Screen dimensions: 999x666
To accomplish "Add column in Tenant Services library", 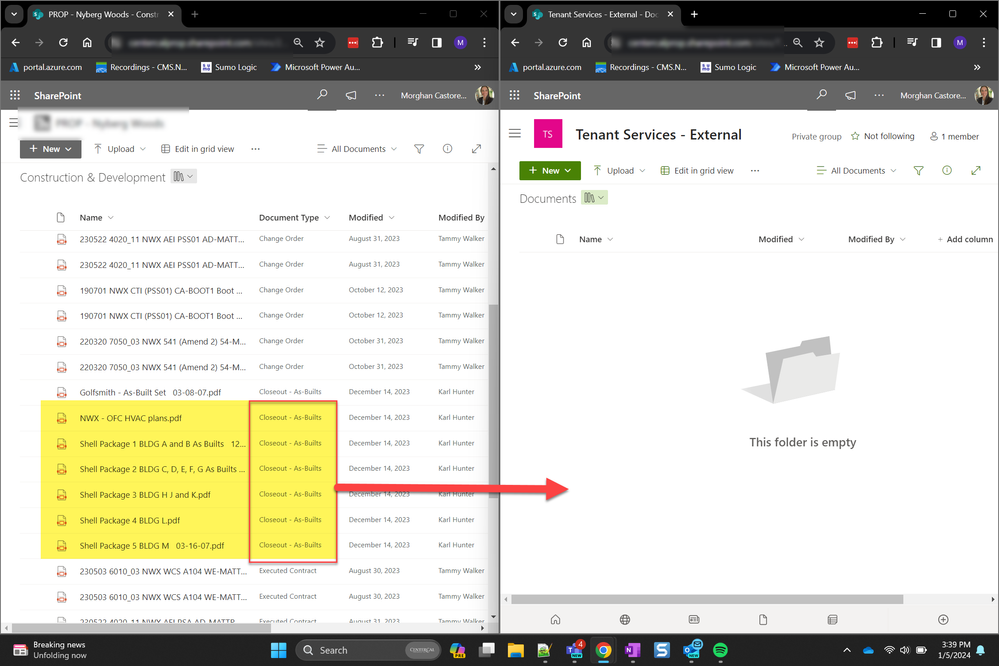I will pyautogui.click(x=965, y=239).
